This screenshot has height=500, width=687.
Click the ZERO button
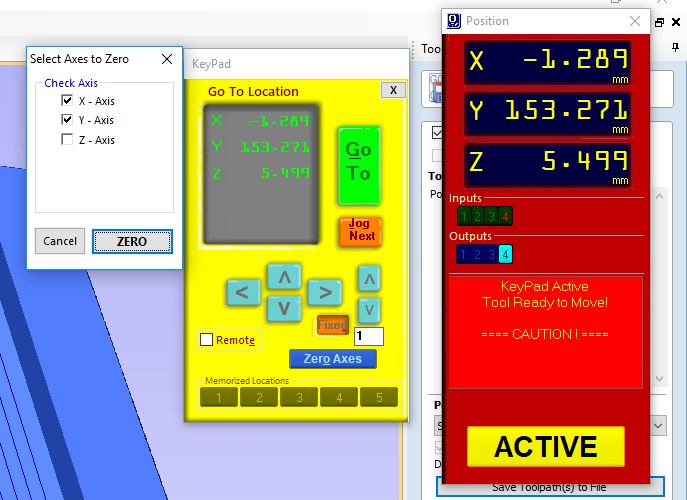(132, 241)
